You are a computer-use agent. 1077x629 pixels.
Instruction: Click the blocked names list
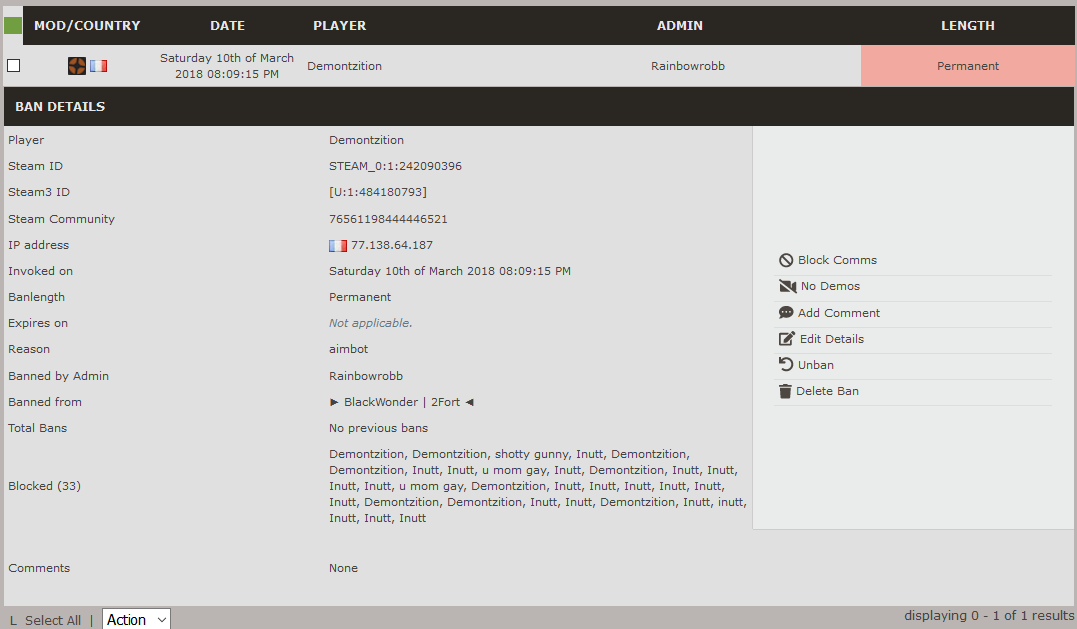click(x=538, y=486)
